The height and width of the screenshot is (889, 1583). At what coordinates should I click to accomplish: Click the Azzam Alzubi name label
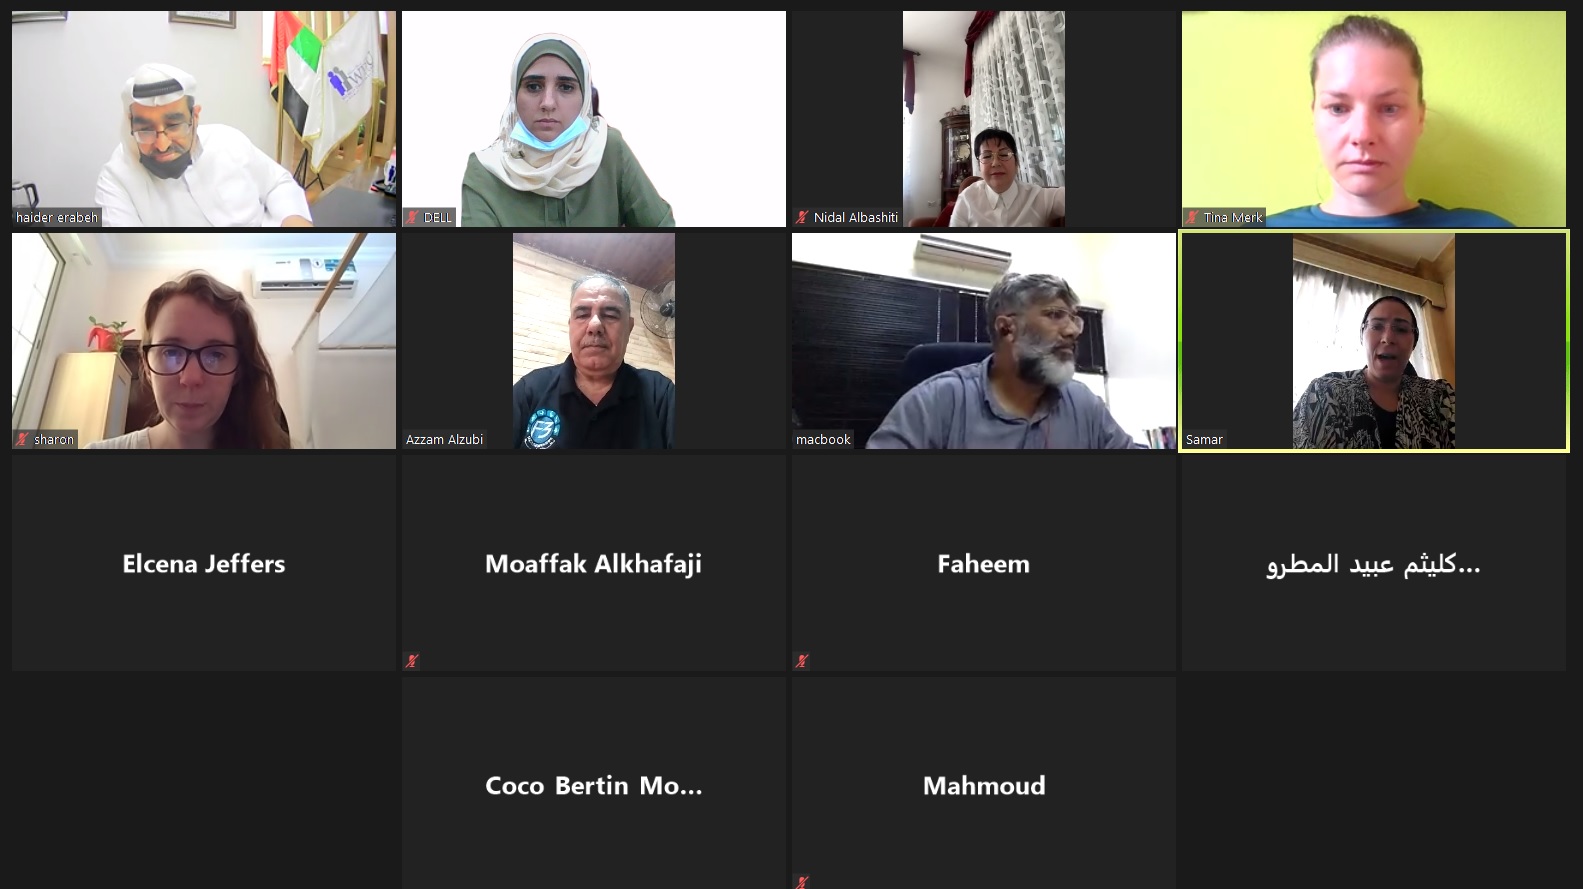(x=444, y=439)
